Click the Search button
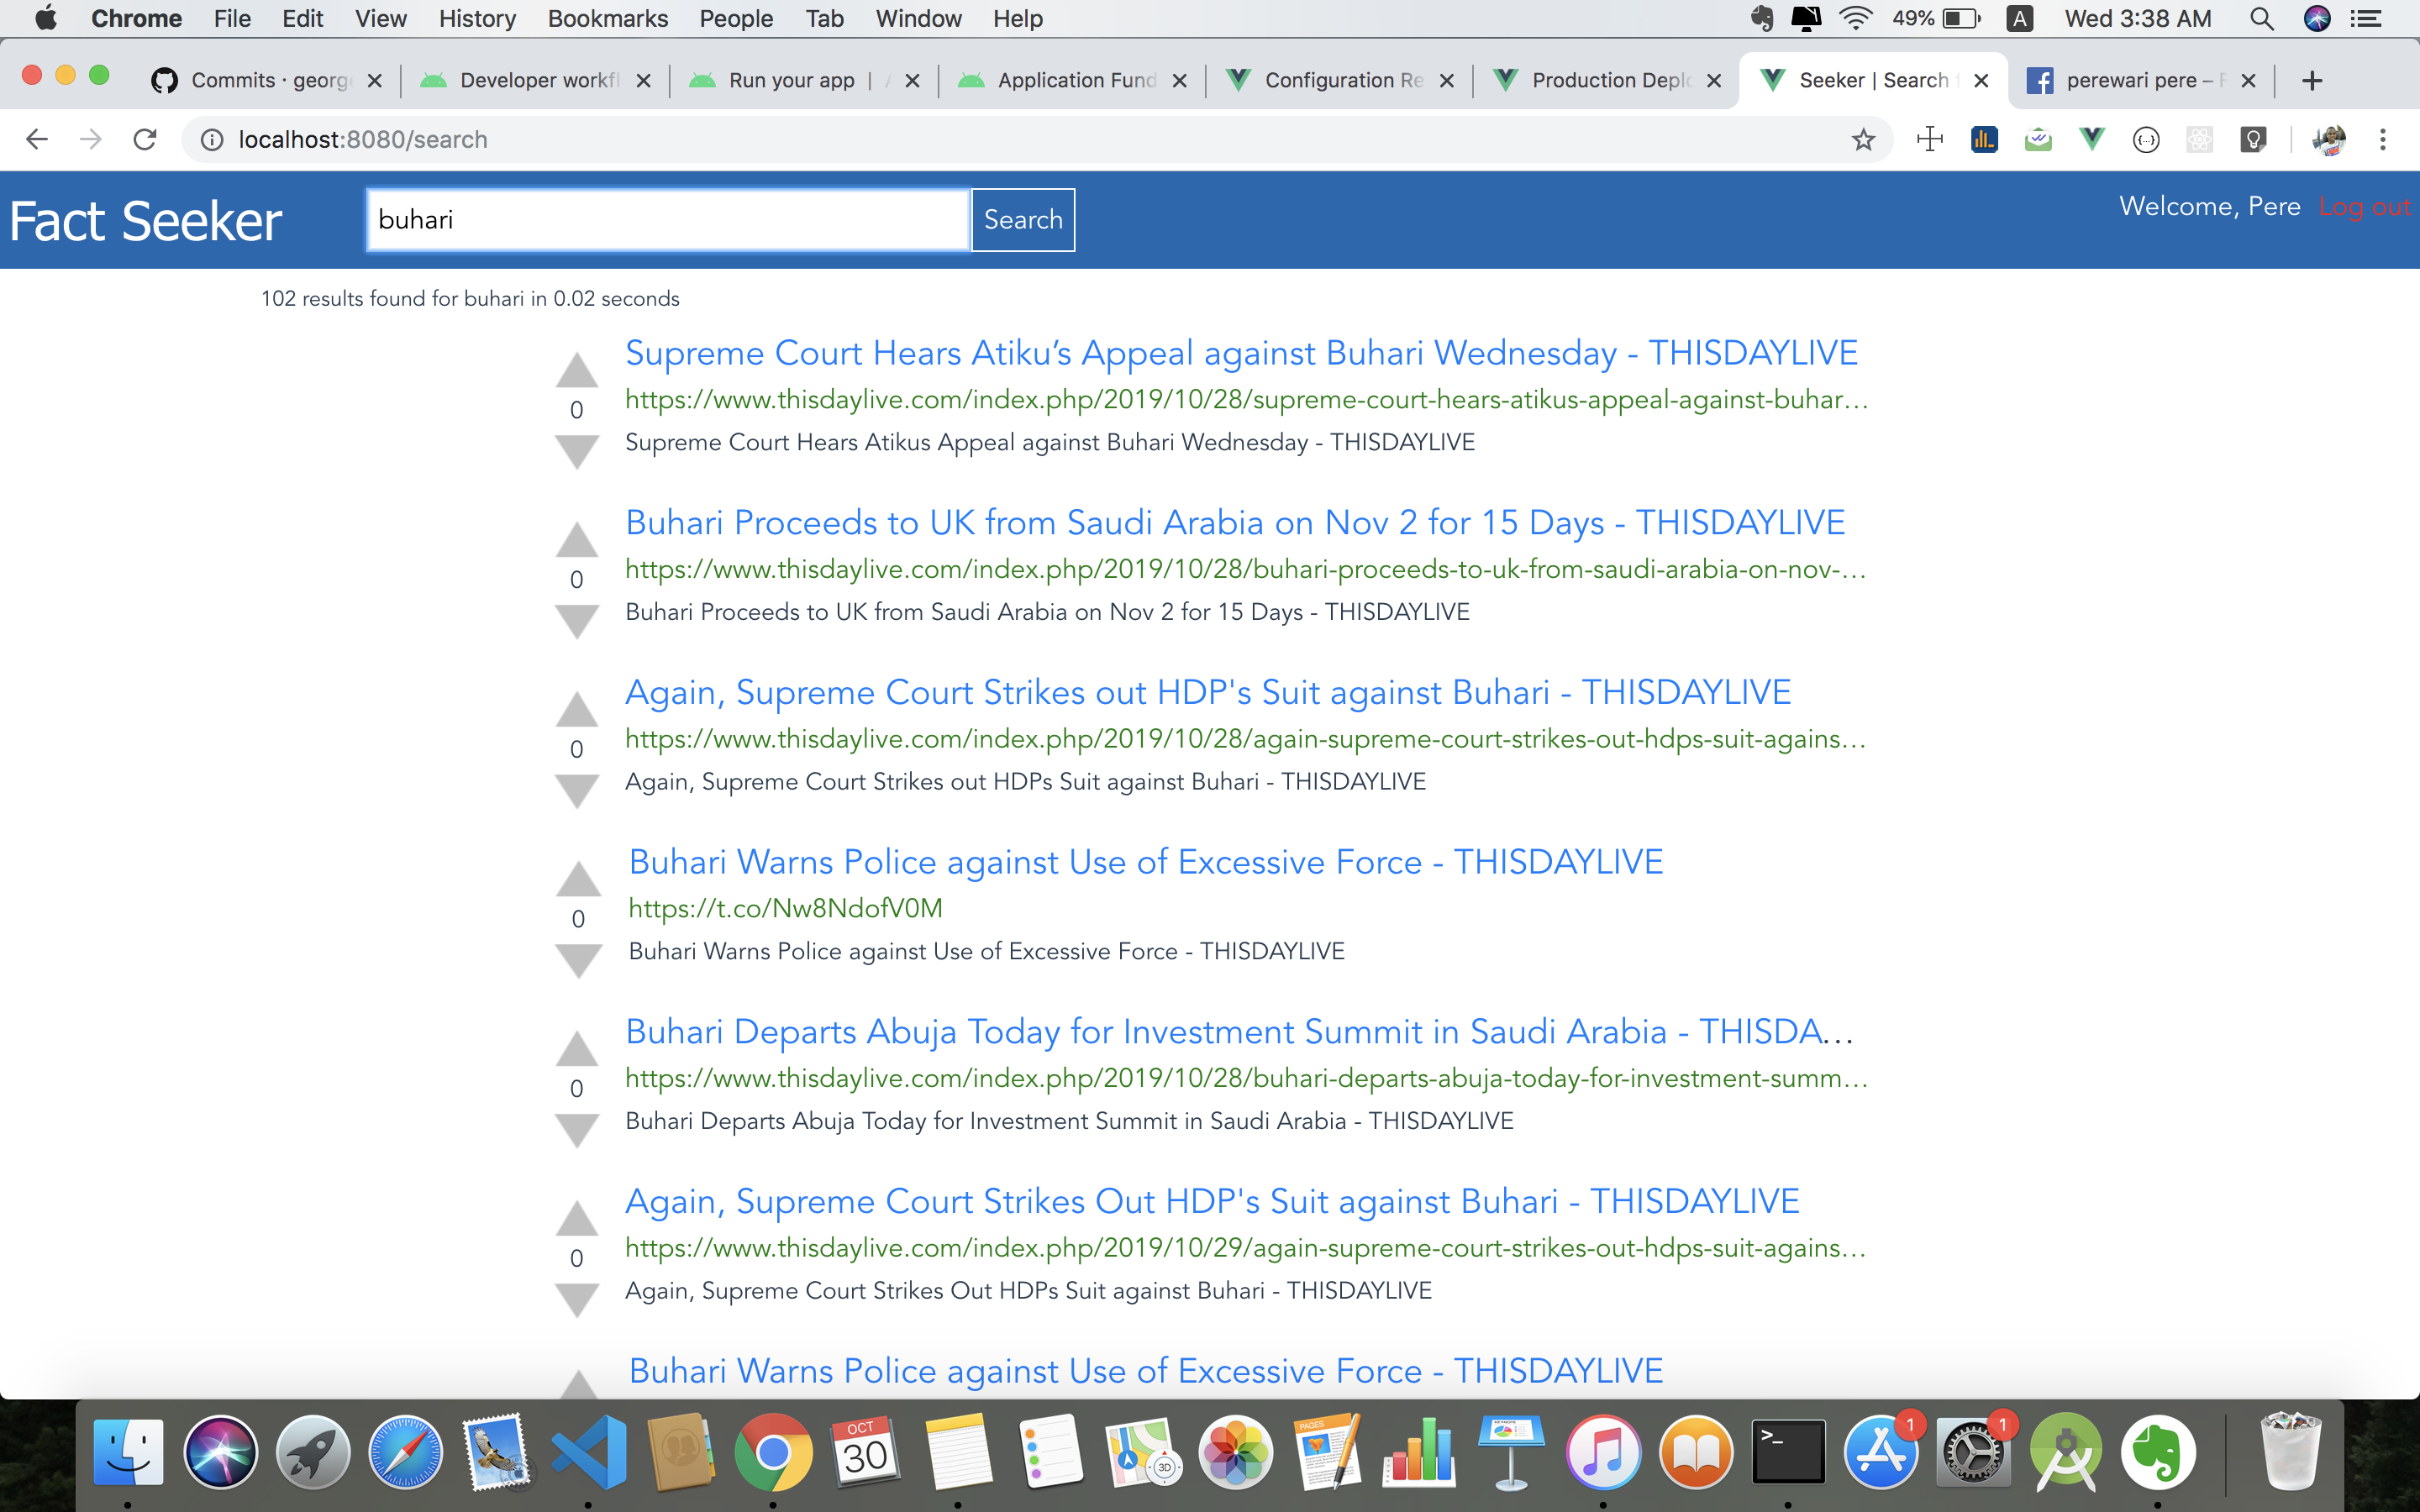This screenshot has width=2420, height=1512. click(1022, 220)
